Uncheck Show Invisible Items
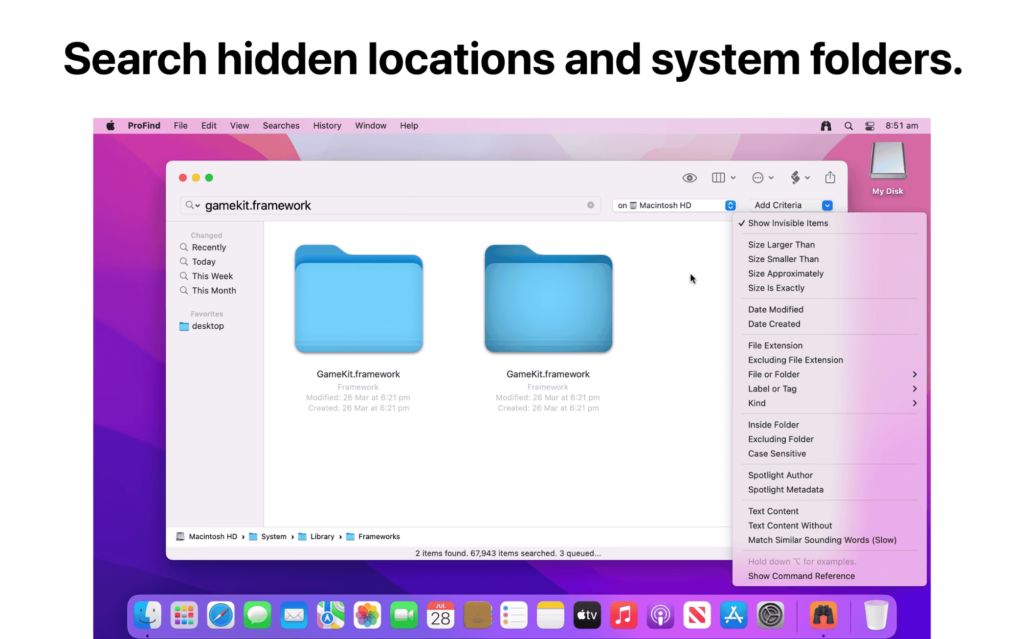Viewport: 1024px width, 639px height. [x=789, y=223]
